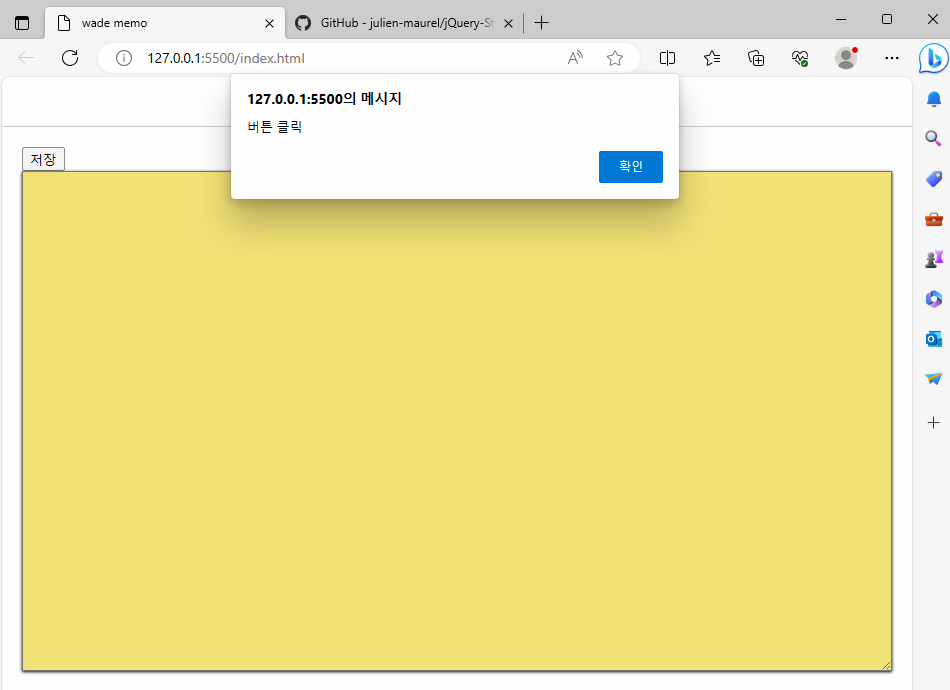The height and width of the screenshot is (690, 950).
Task: Open the sidebar Shopping tag icon
Action: click(x=934, y=179)
